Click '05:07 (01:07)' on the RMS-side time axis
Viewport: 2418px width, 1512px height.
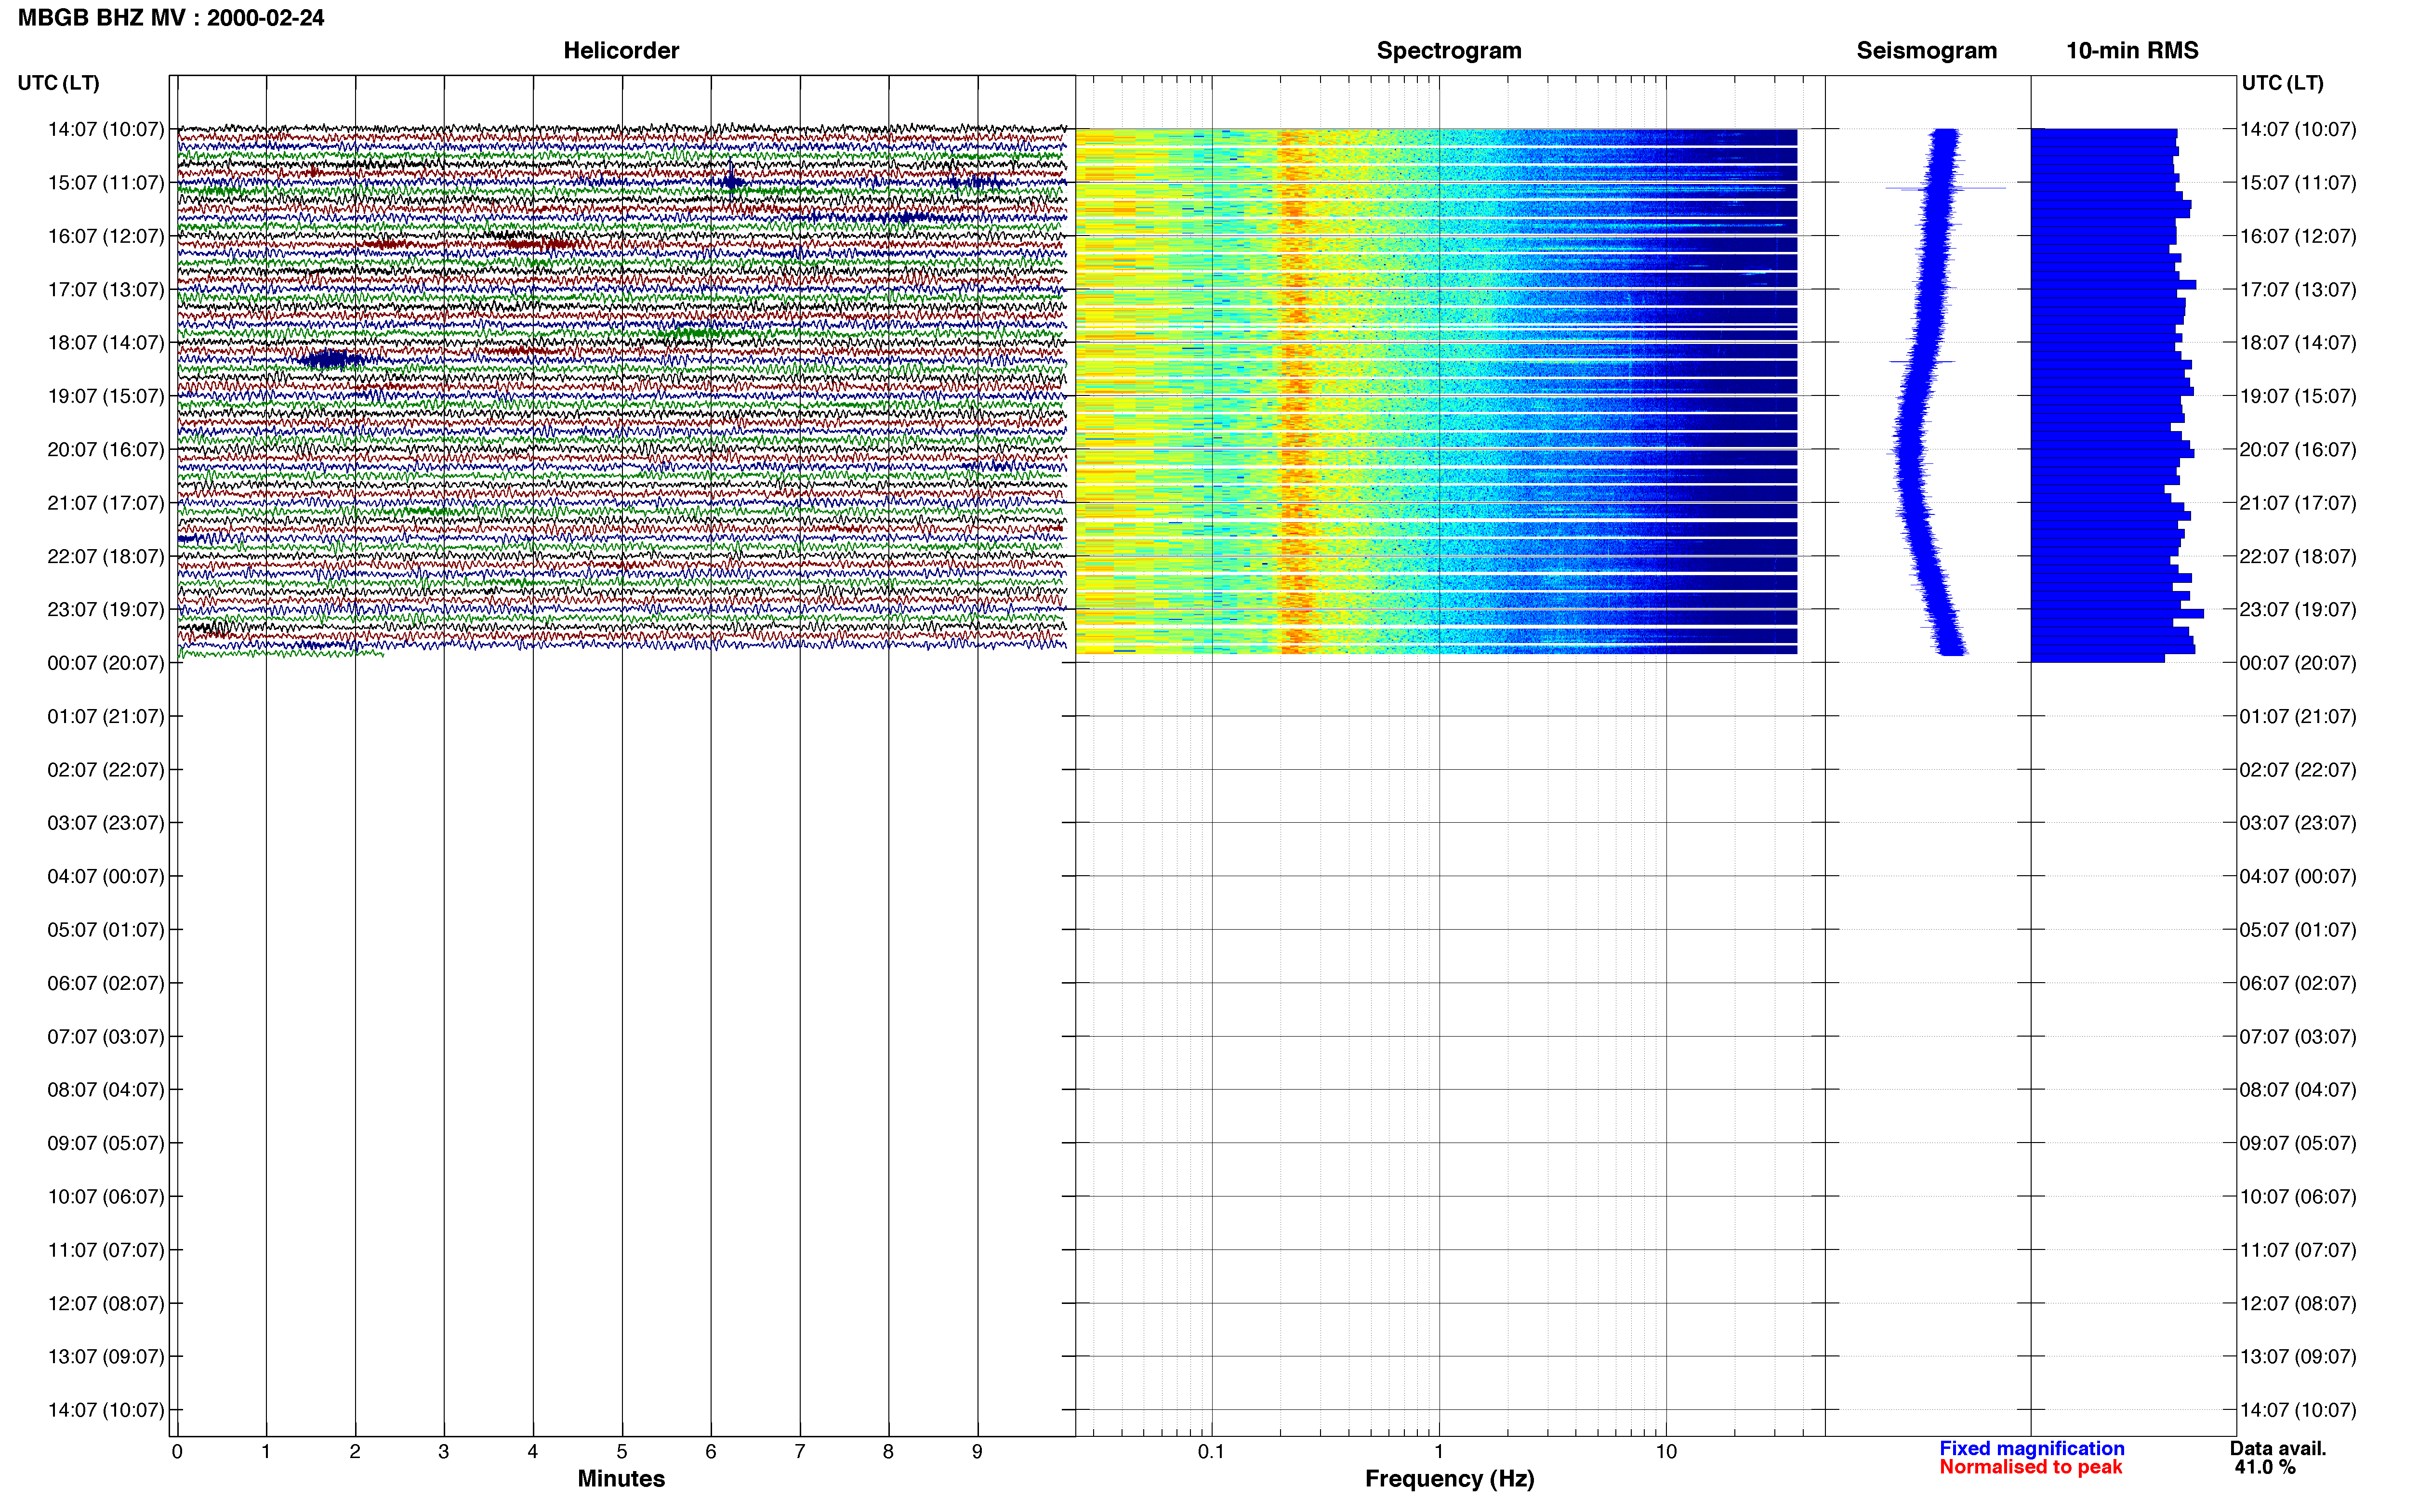(2298, 930)
